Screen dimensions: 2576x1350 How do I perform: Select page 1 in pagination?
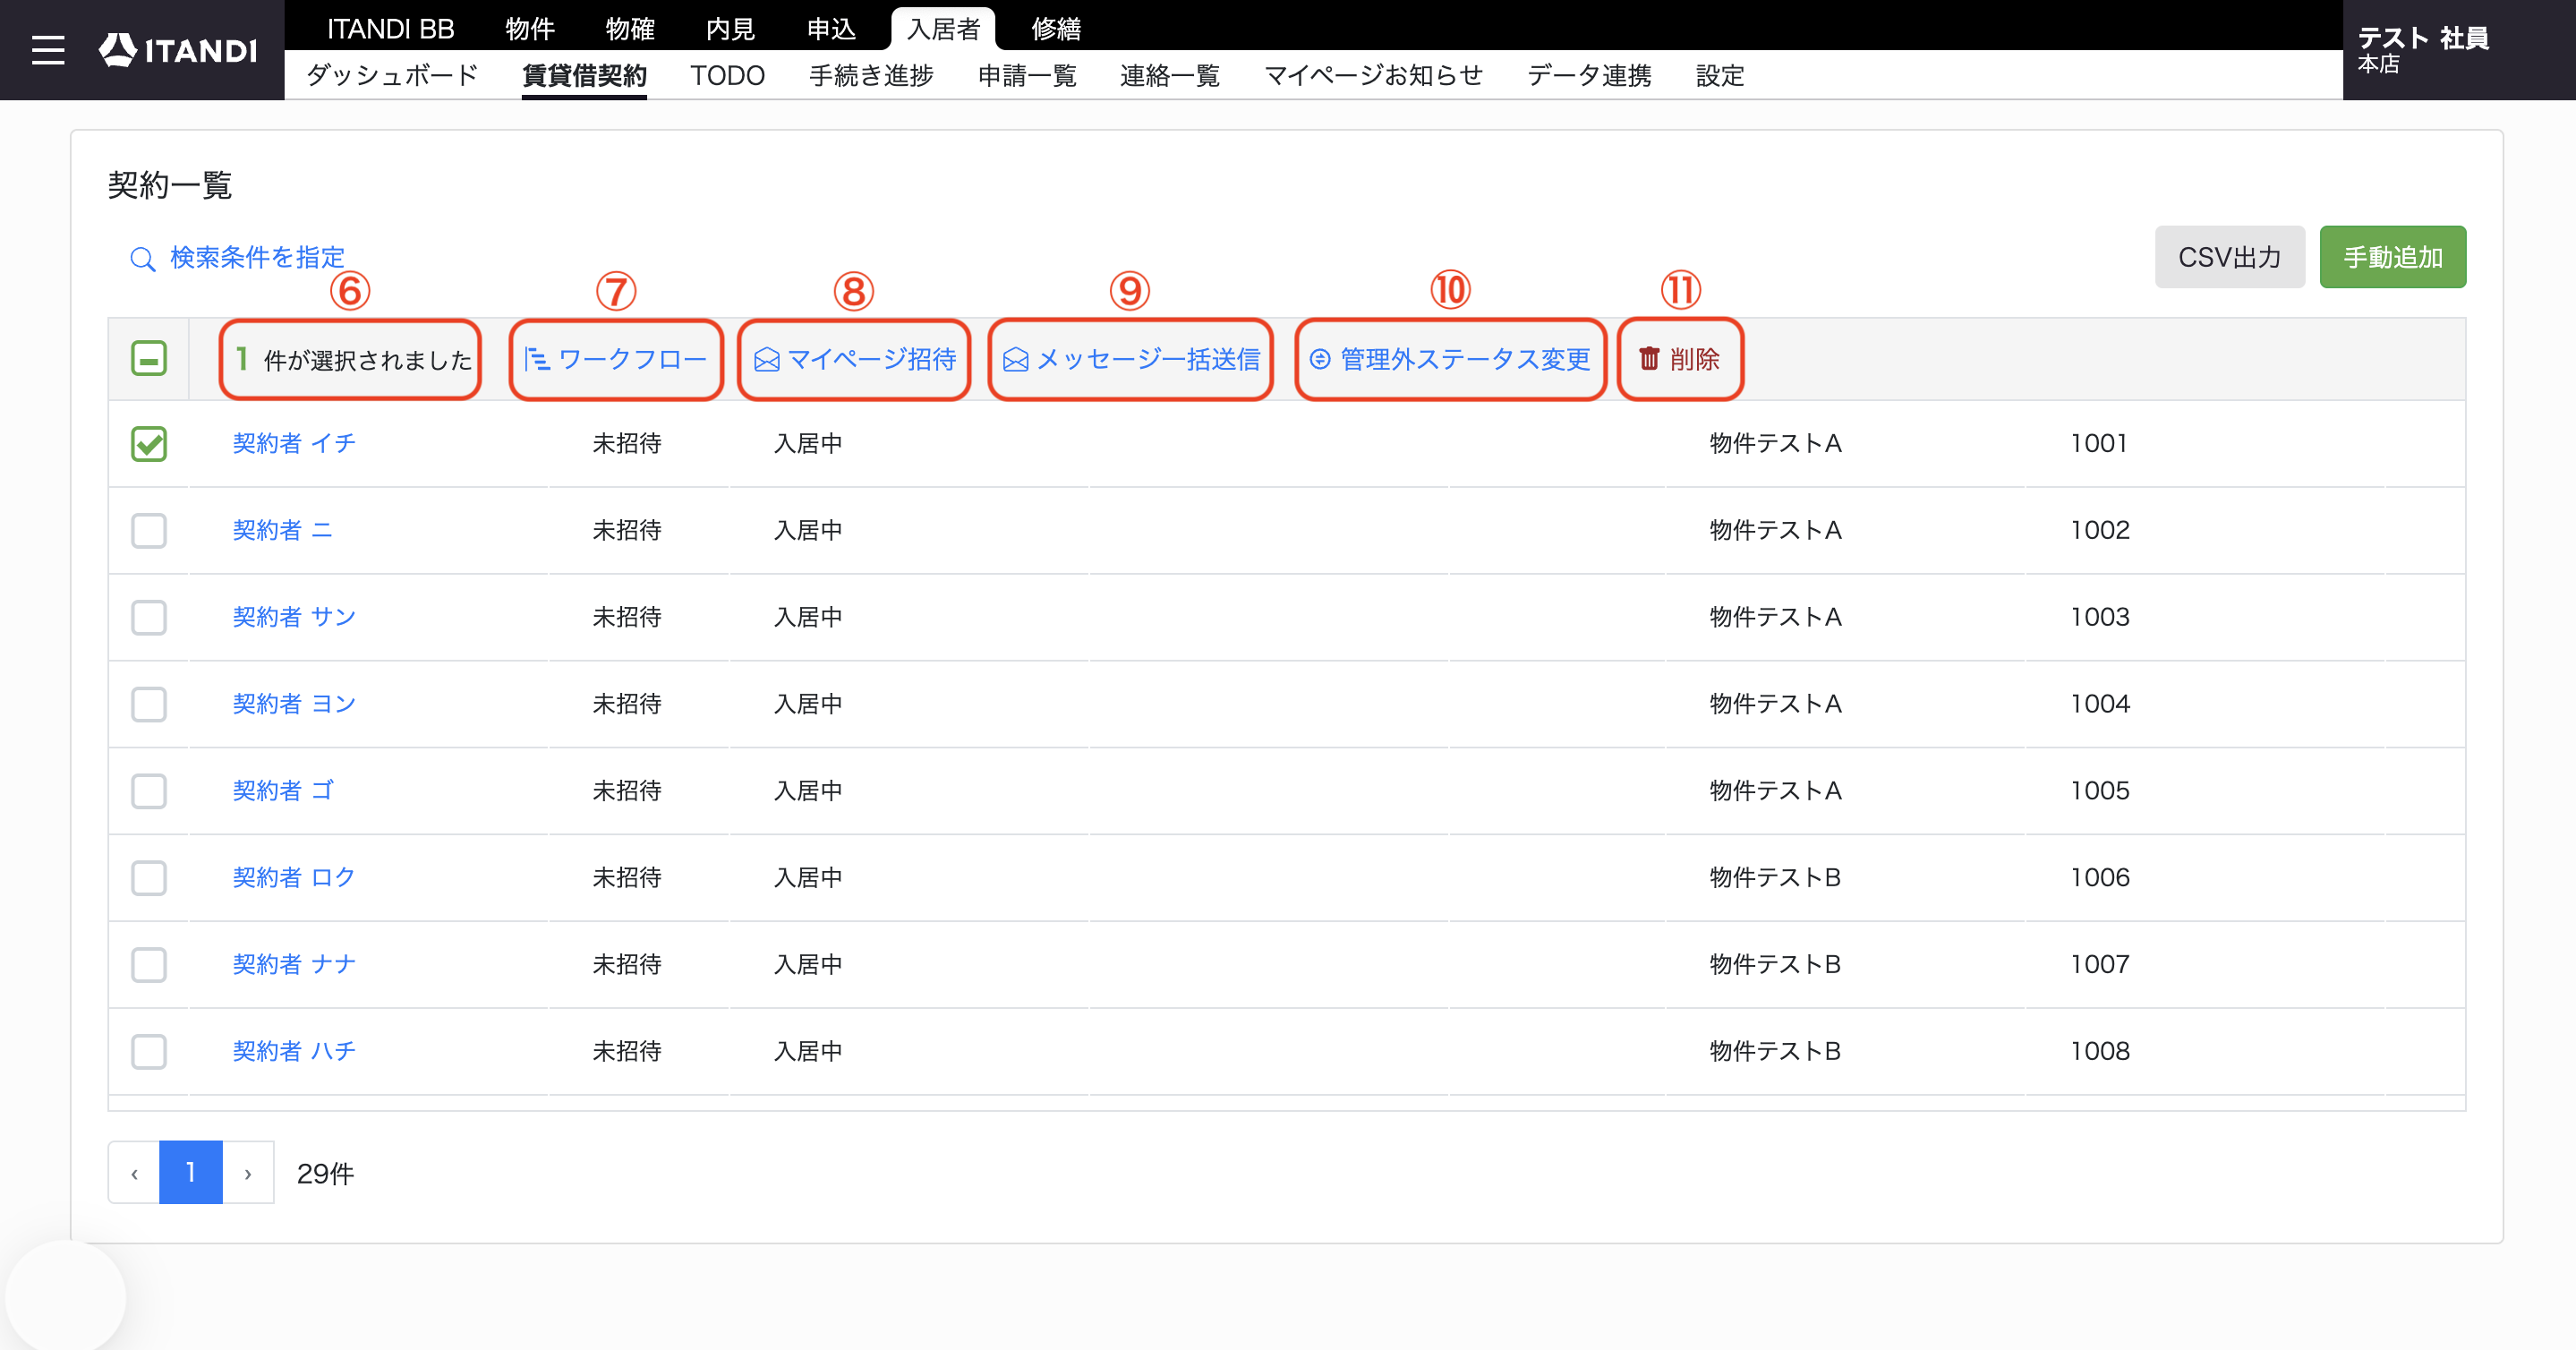point(190,1173)
